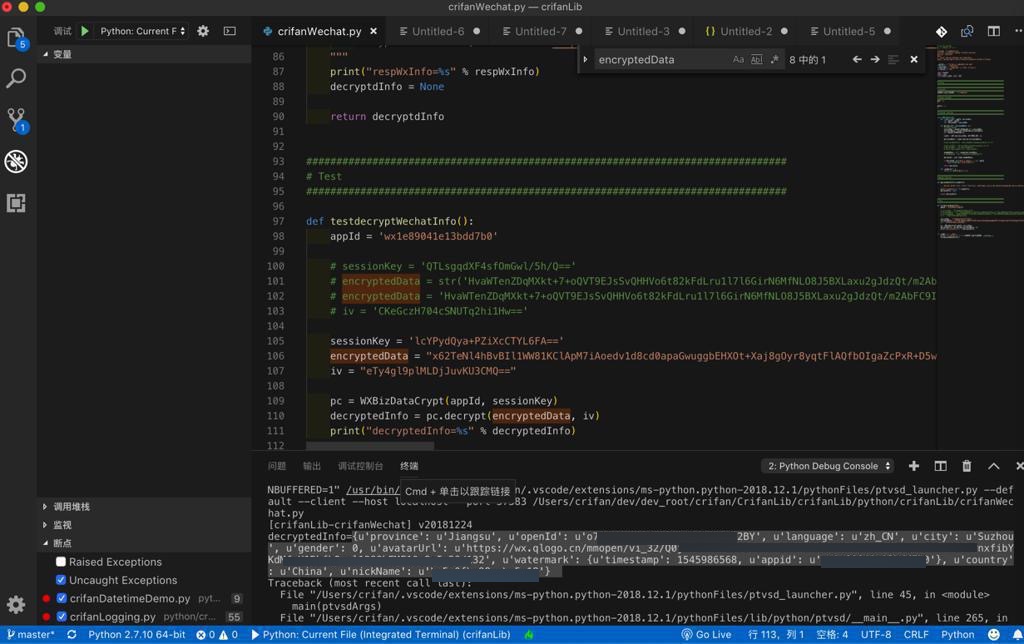Go to next match arrow in find widget
Viewport: 1024px width, 644px height.
coord(875,60)
